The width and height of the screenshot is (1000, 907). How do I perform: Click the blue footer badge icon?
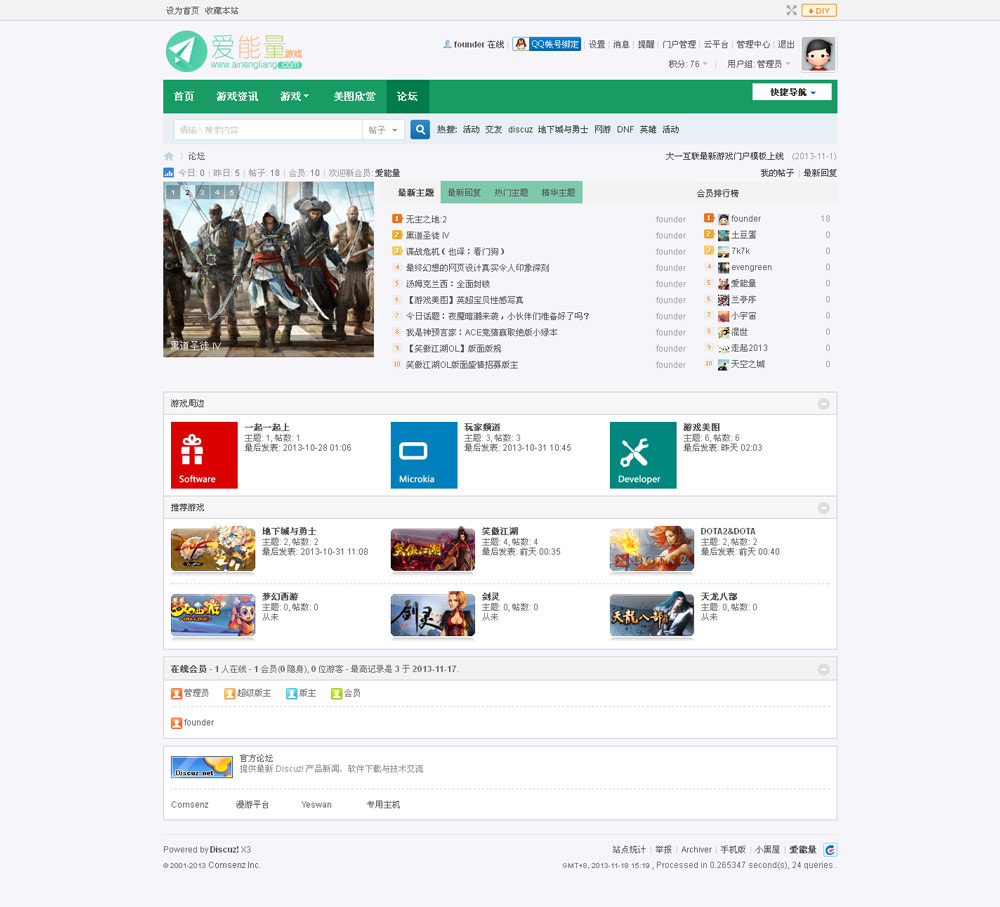830,850
